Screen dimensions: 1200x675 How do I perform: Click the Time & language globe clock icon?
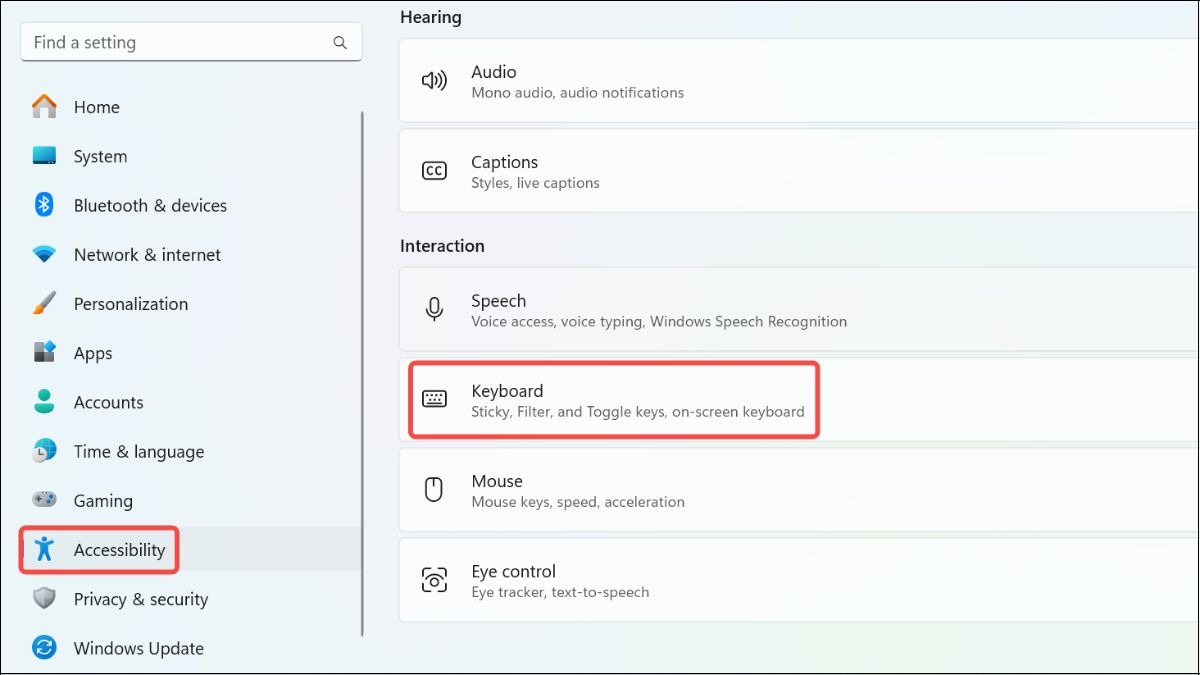[44, 451]
